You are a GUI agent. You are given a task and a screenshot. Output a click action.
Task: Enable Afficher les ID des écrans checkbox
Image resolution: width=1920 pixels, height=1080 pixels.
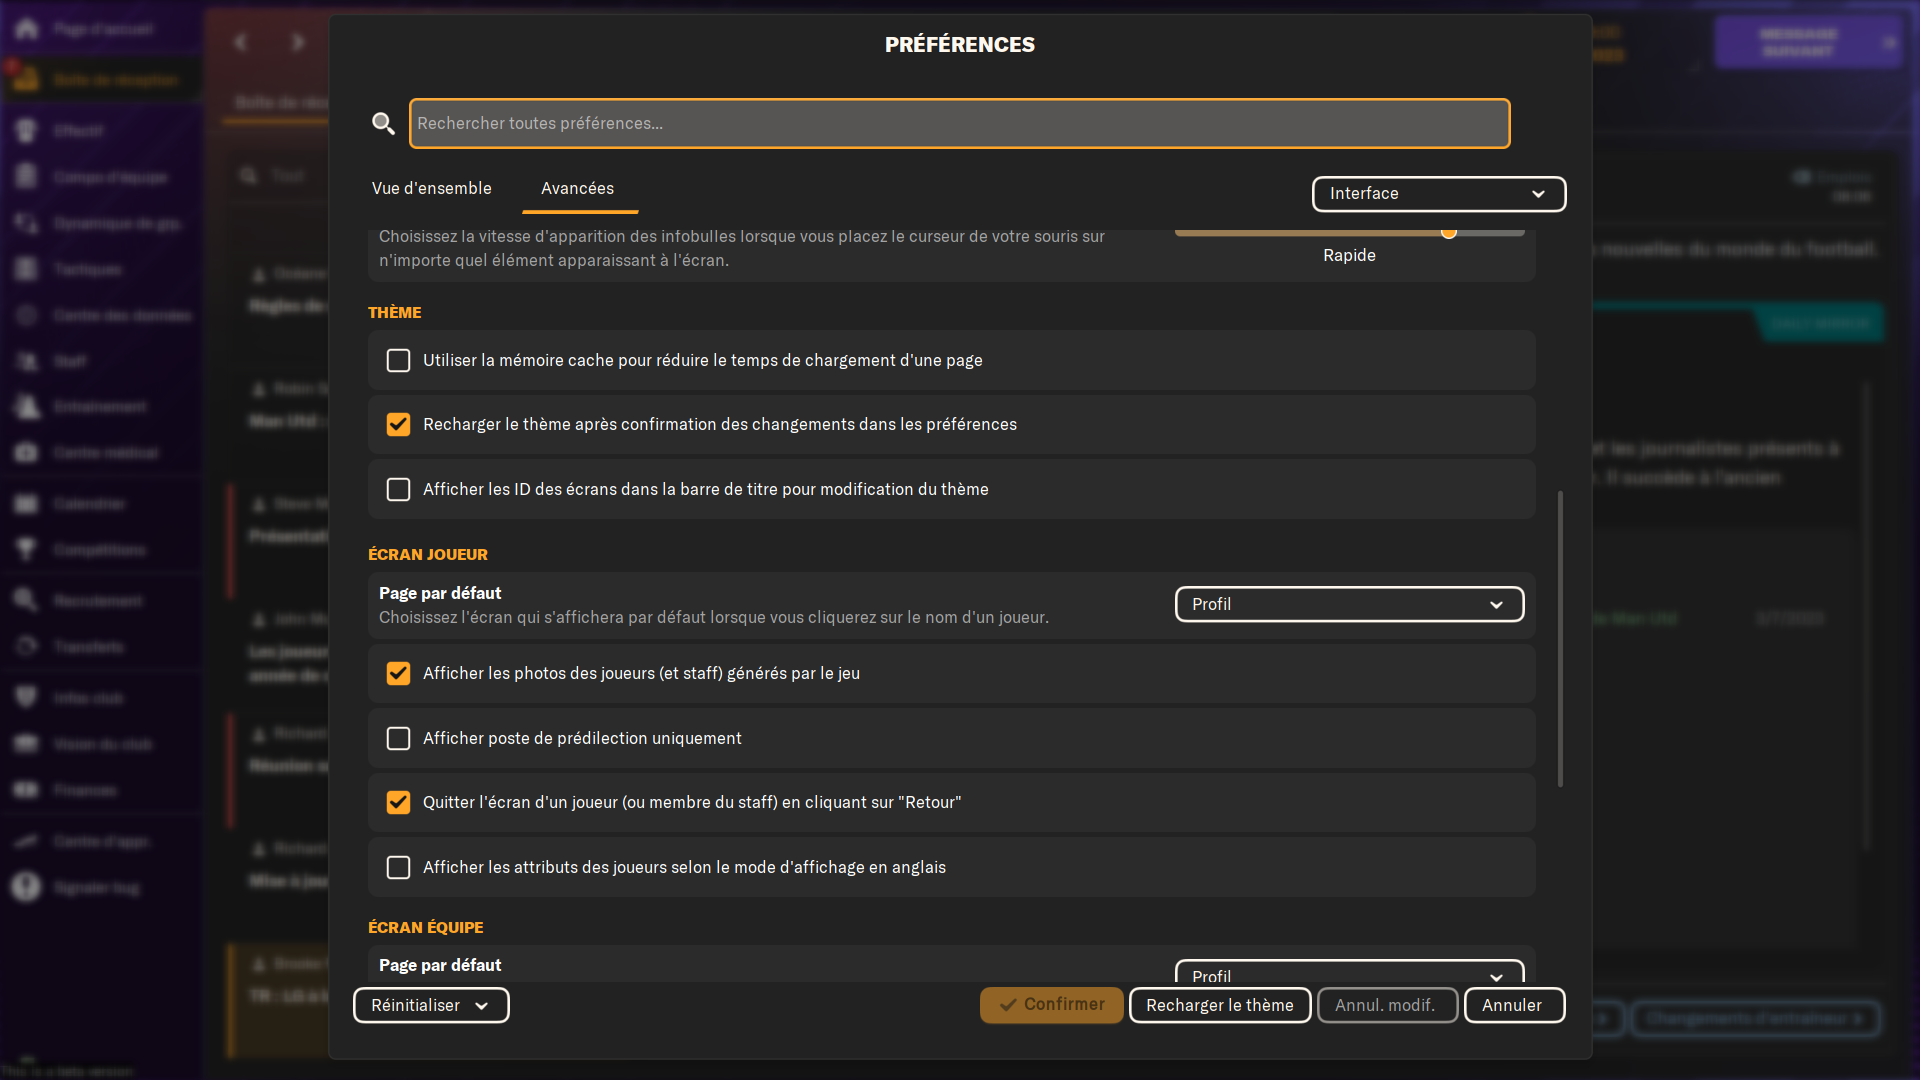[398, 489]
